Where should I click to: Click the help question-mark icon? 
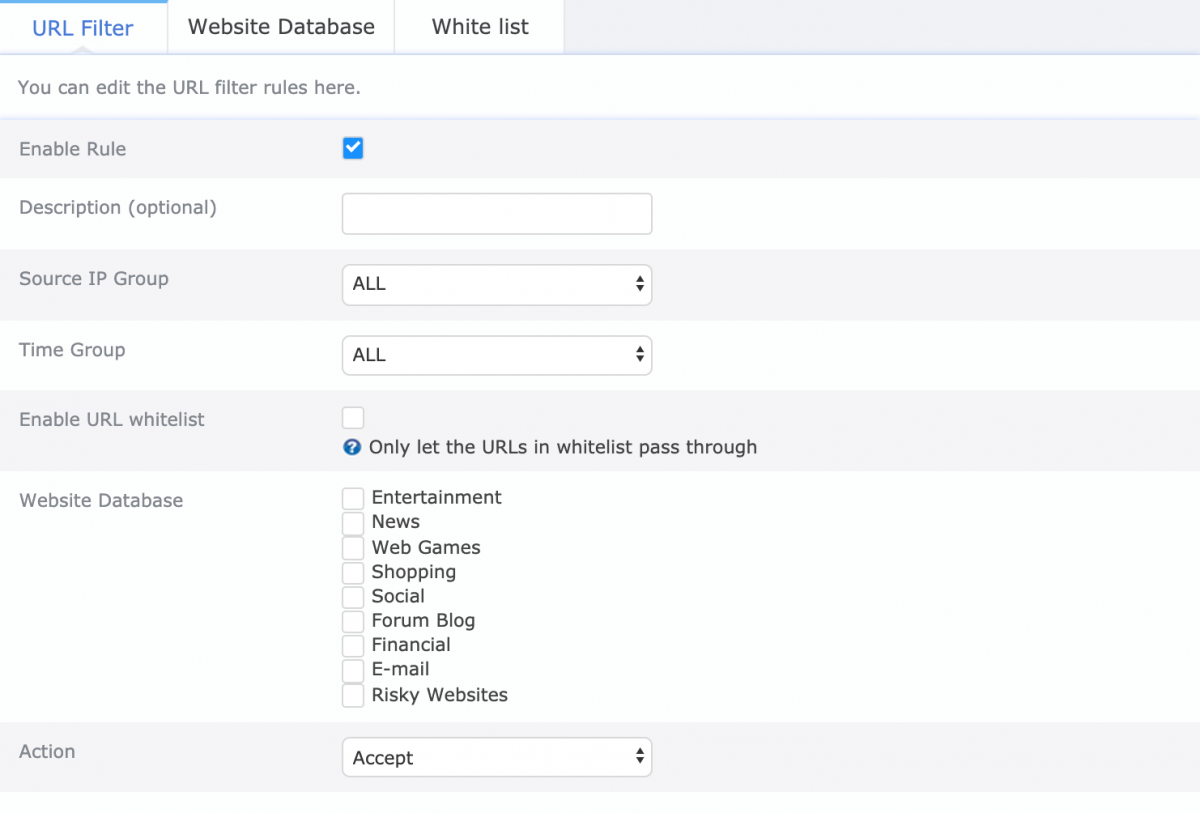click(x=352, y=448)
